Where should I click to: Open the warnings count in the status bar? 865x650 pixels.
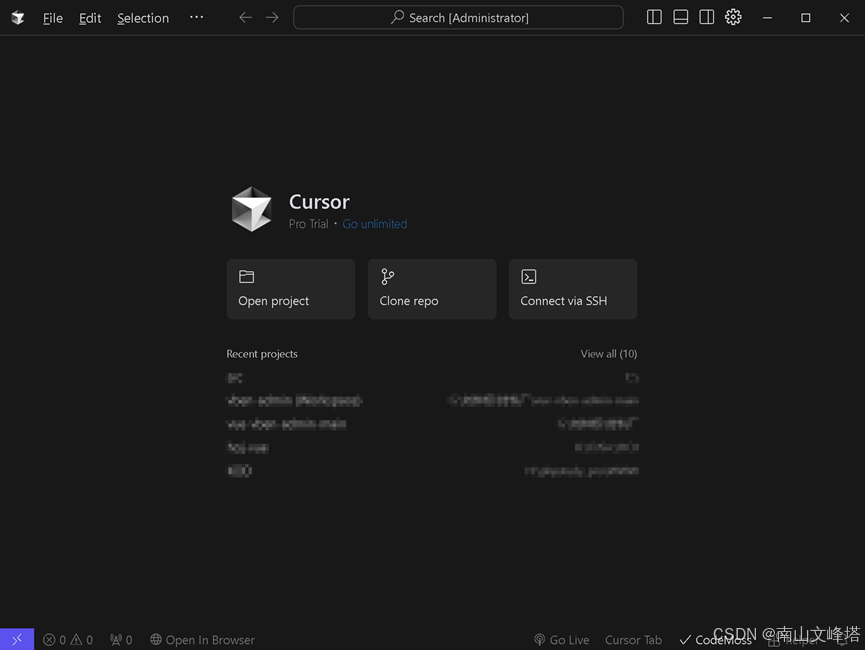point(82,640)
